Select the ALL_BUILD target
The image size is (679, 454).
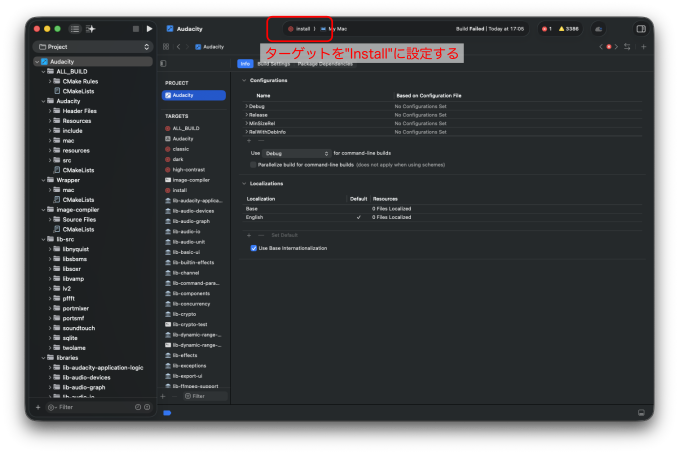click(186, 128)
